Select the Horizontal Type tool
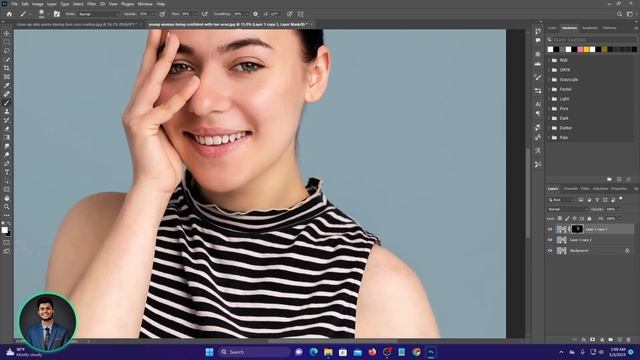Viewport: 640px width, 360px height. (x=7, y=172)
